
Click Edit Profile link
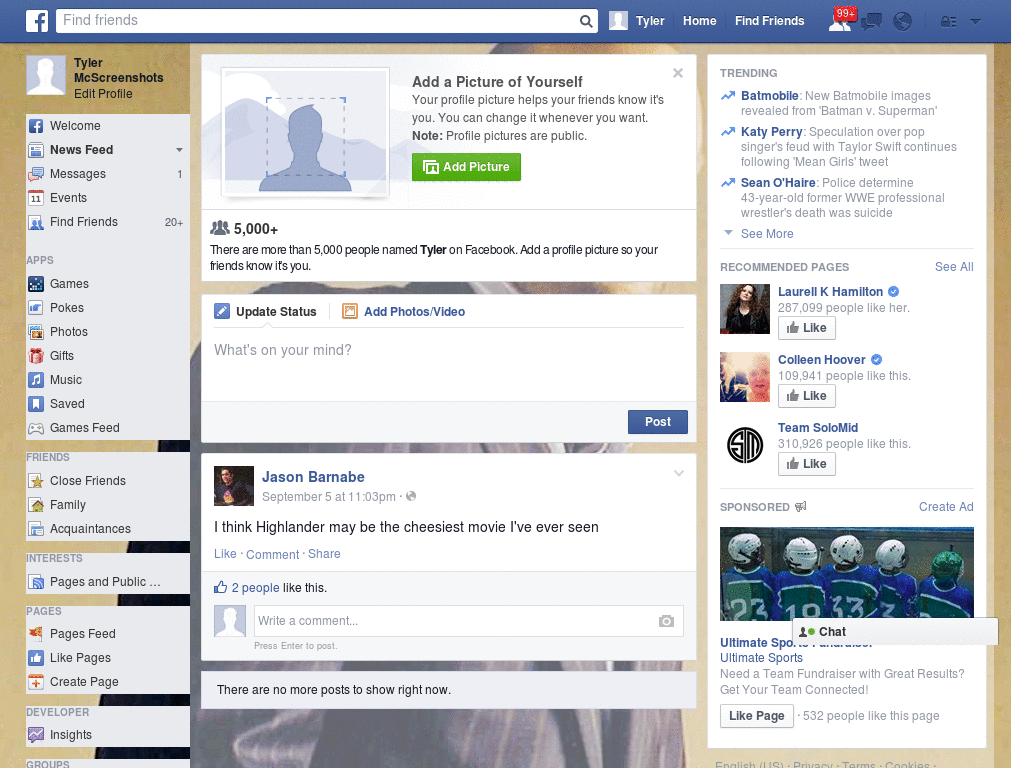click(x=103, y=94)
